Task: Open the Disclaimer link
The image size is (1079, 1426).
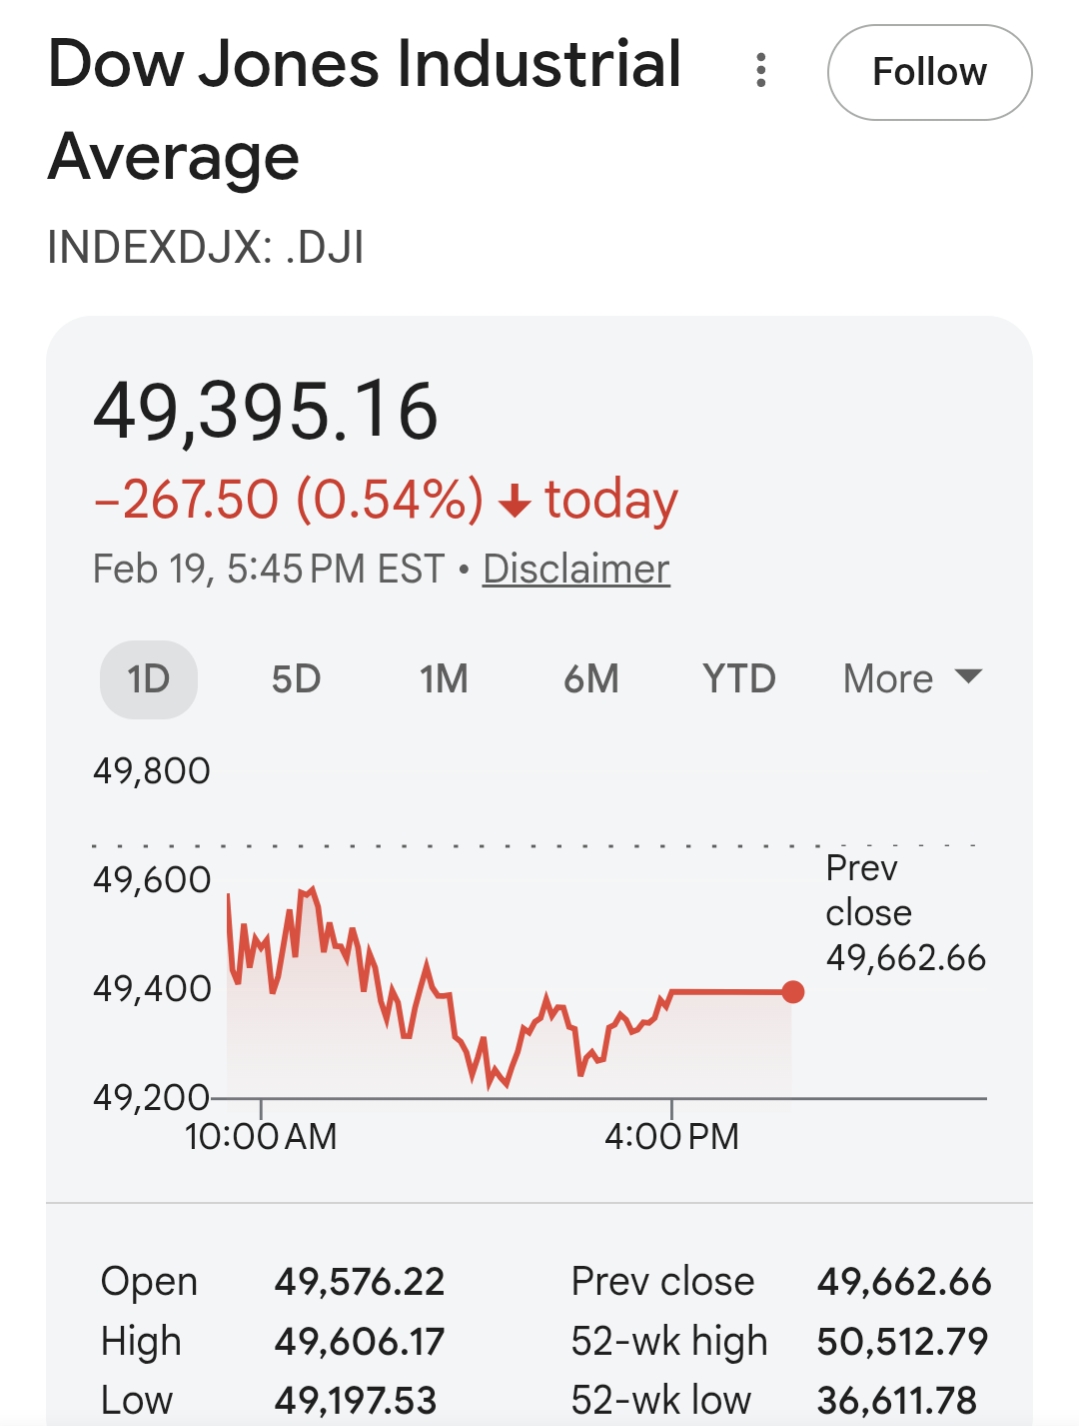Action: (x=576, y=569)
